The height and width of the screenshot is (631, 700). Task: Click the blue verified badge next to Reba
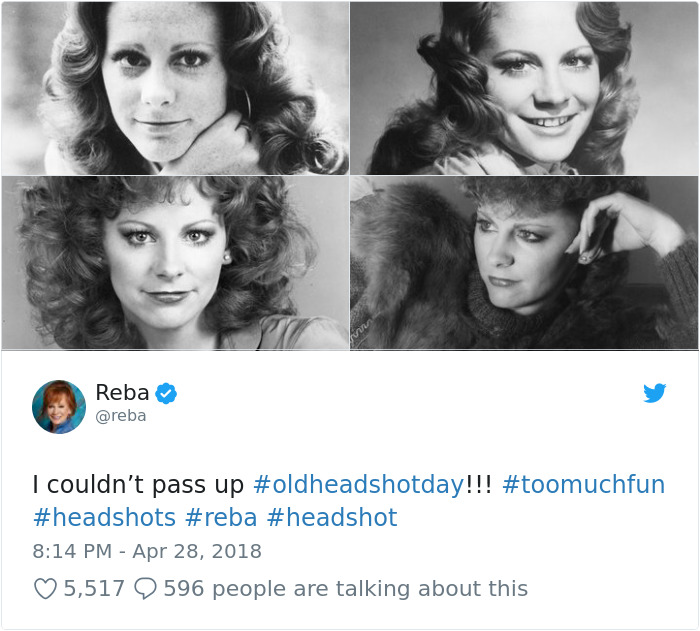pyautogui.click(x=166, y=393)
